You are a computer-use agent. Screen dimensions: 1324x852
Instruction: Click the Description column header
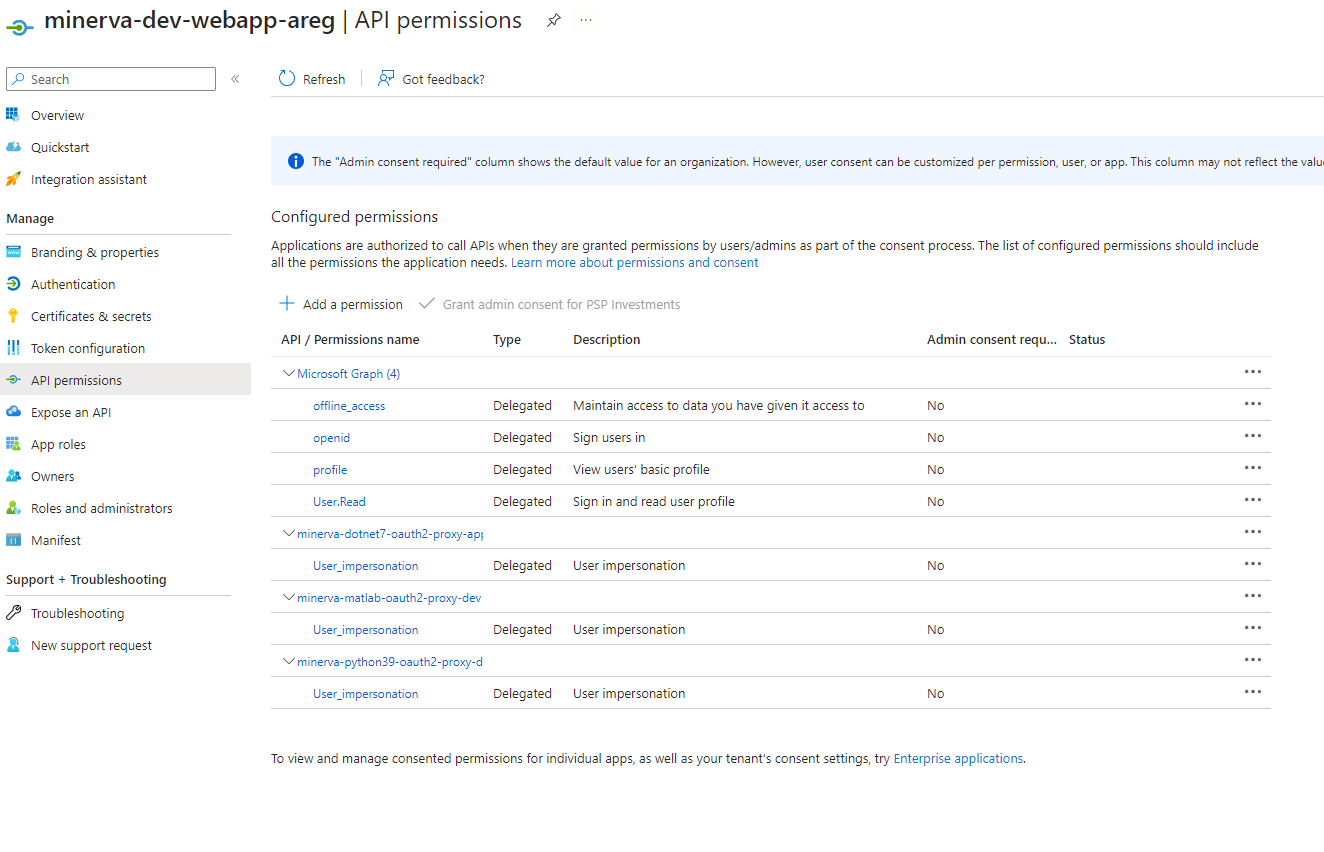click(x=607, y=339)
